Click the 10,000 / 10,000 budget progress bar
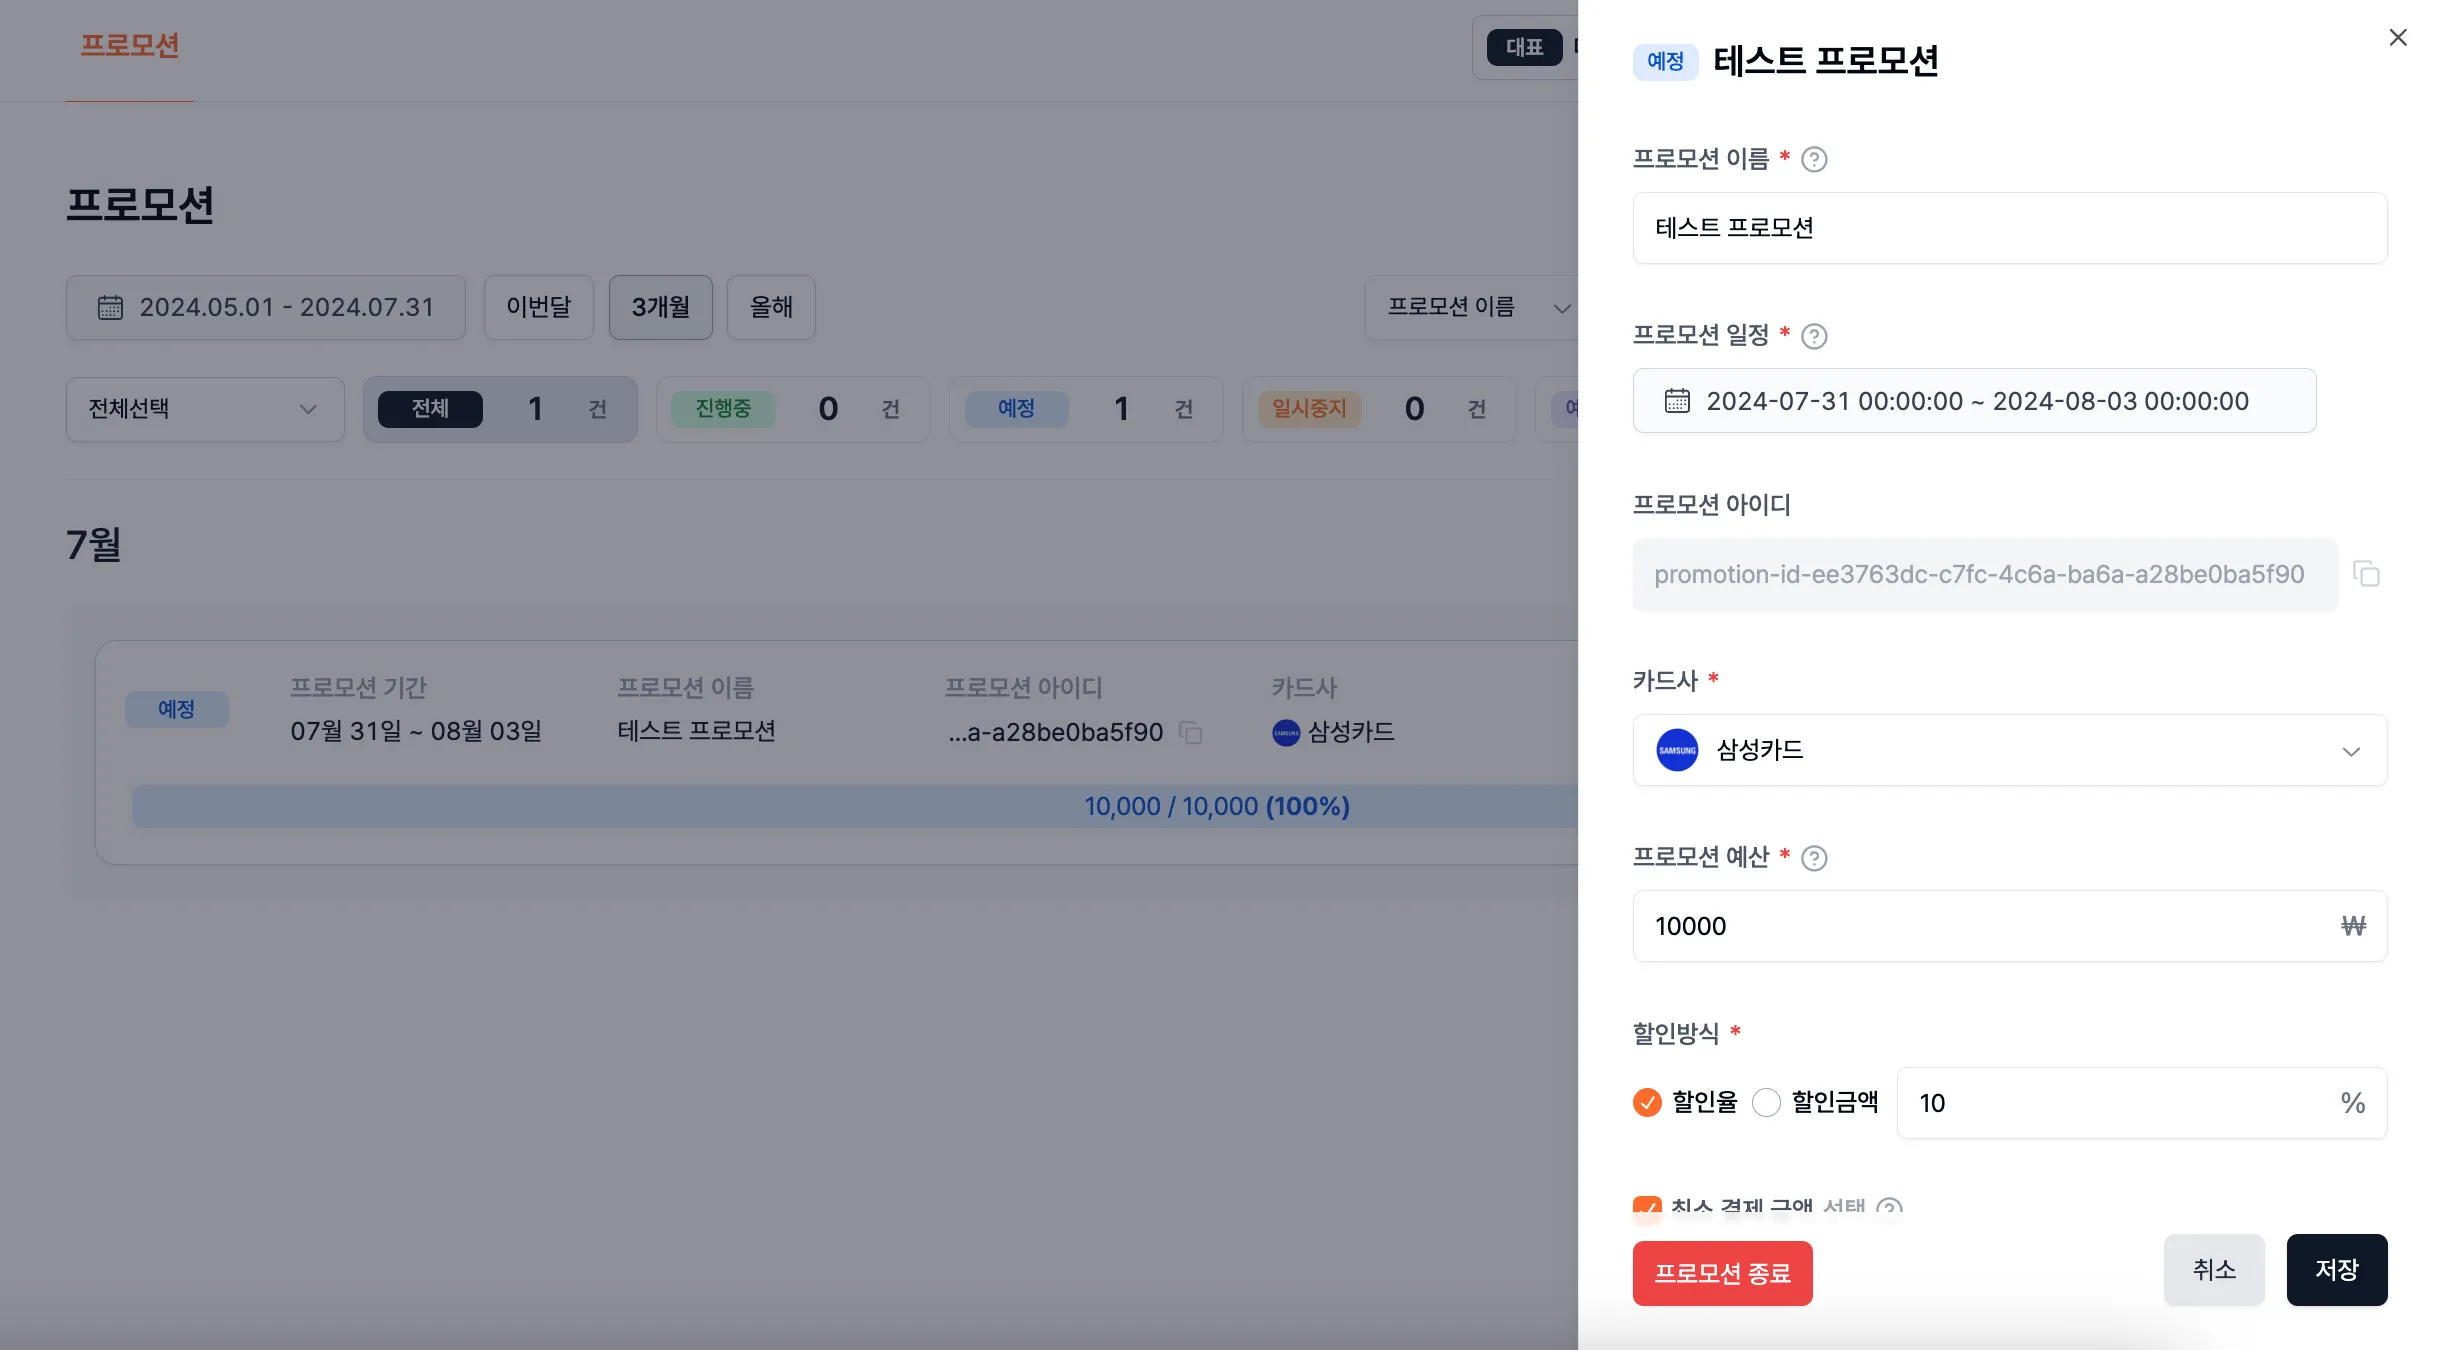The width and height of the screenshot is (2438, 1350). coord(855,806)
